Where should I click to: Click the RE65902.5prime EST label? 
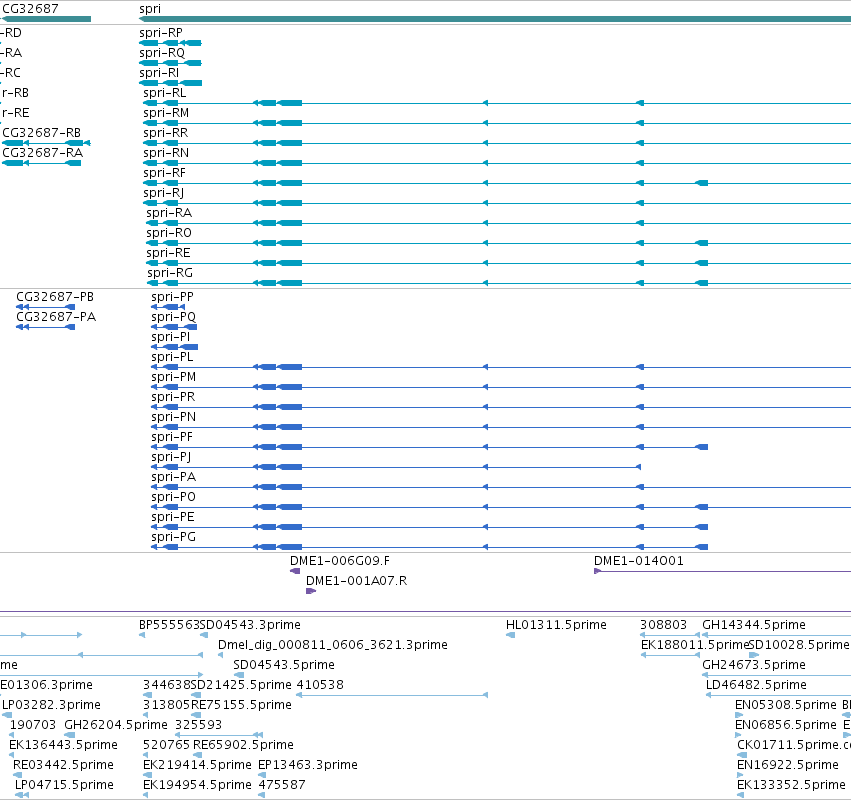[243, 745]
